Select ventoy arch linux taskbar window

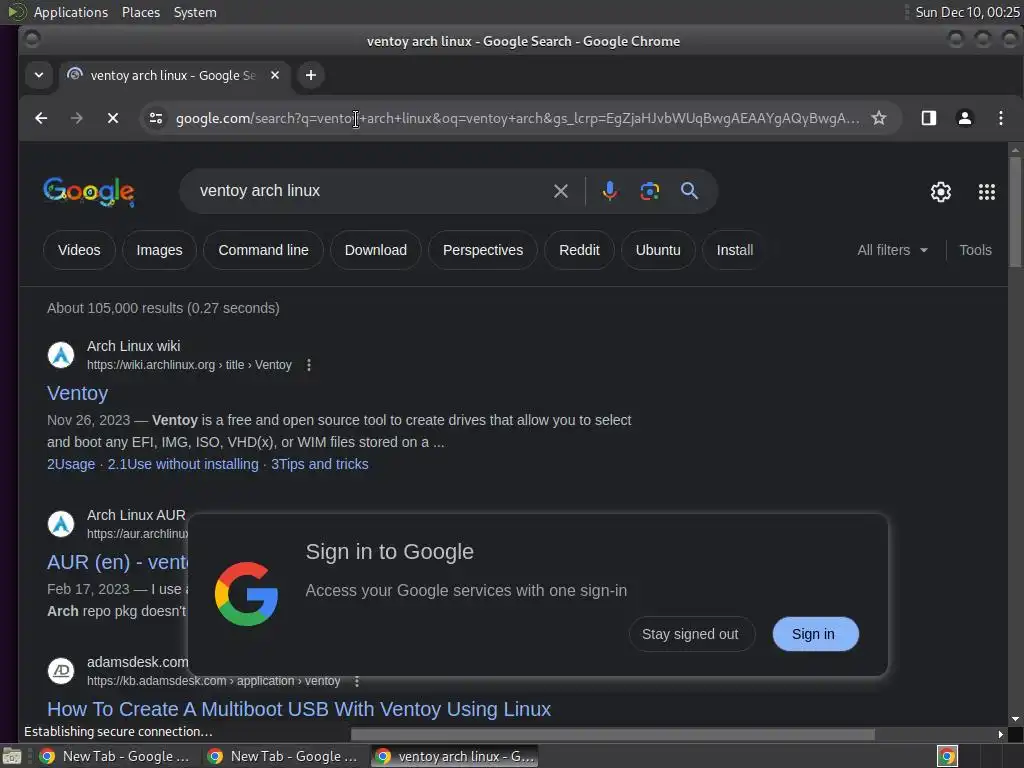455,756
